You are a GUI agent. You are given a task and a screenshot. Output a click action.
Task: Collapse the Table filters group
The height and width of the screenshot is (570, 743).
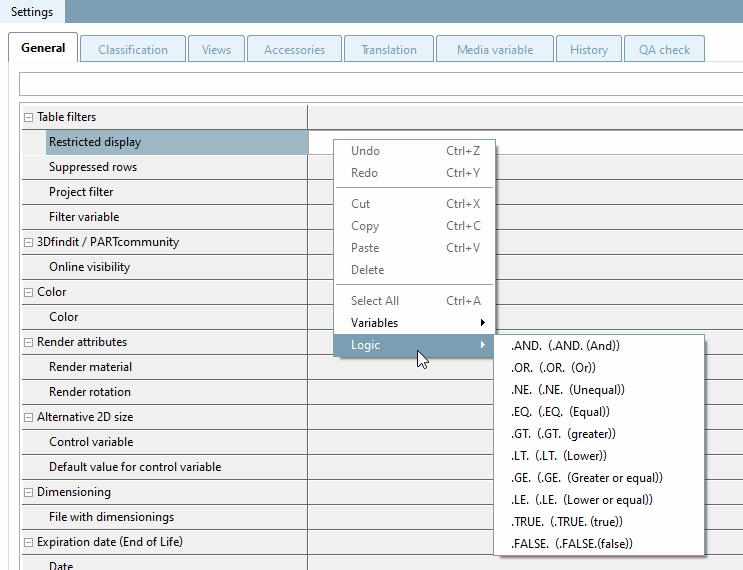pos(29,117)
